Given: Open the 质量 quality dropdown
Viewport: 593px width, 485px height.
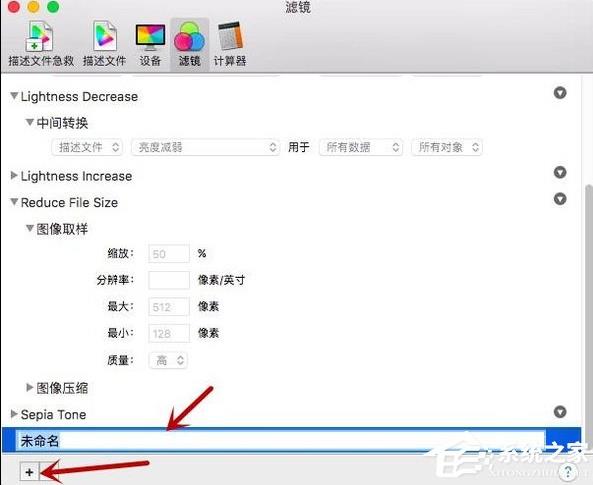Looking at the screenshot, I should 168,360.
